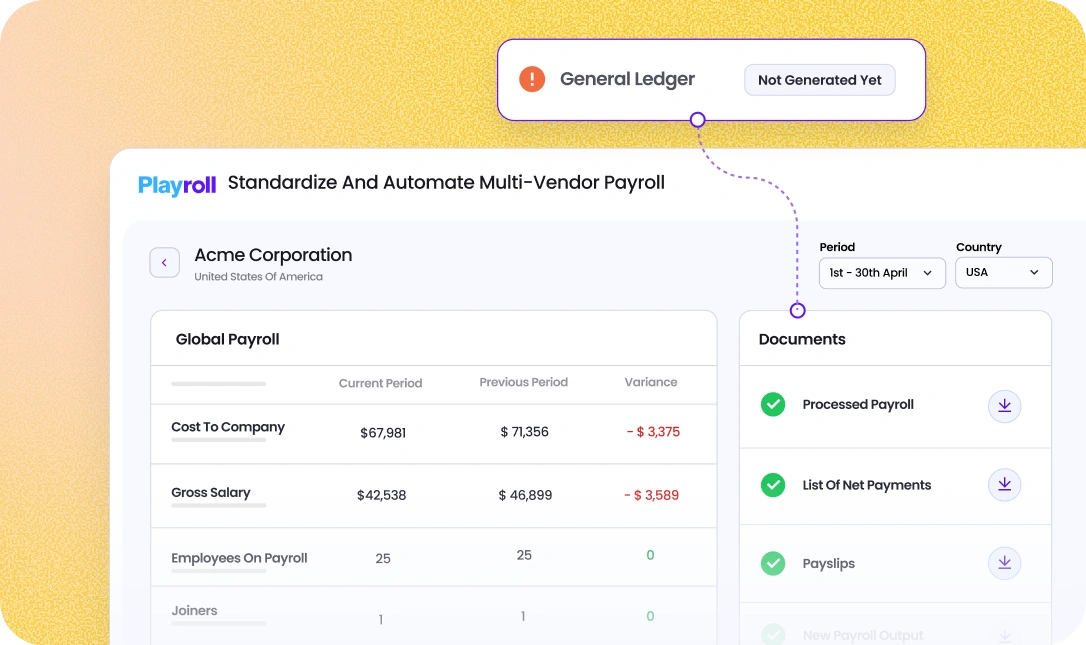This screenshot has width=1086, height=645.
Task: Click the $ 46,899 previous gross salary
Action: click(525, 495)
